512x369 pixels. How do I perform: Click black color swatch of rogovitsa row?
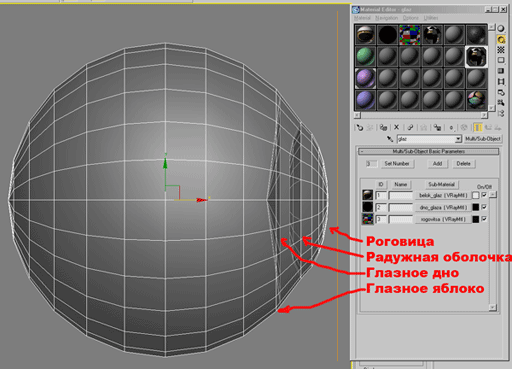476,219
